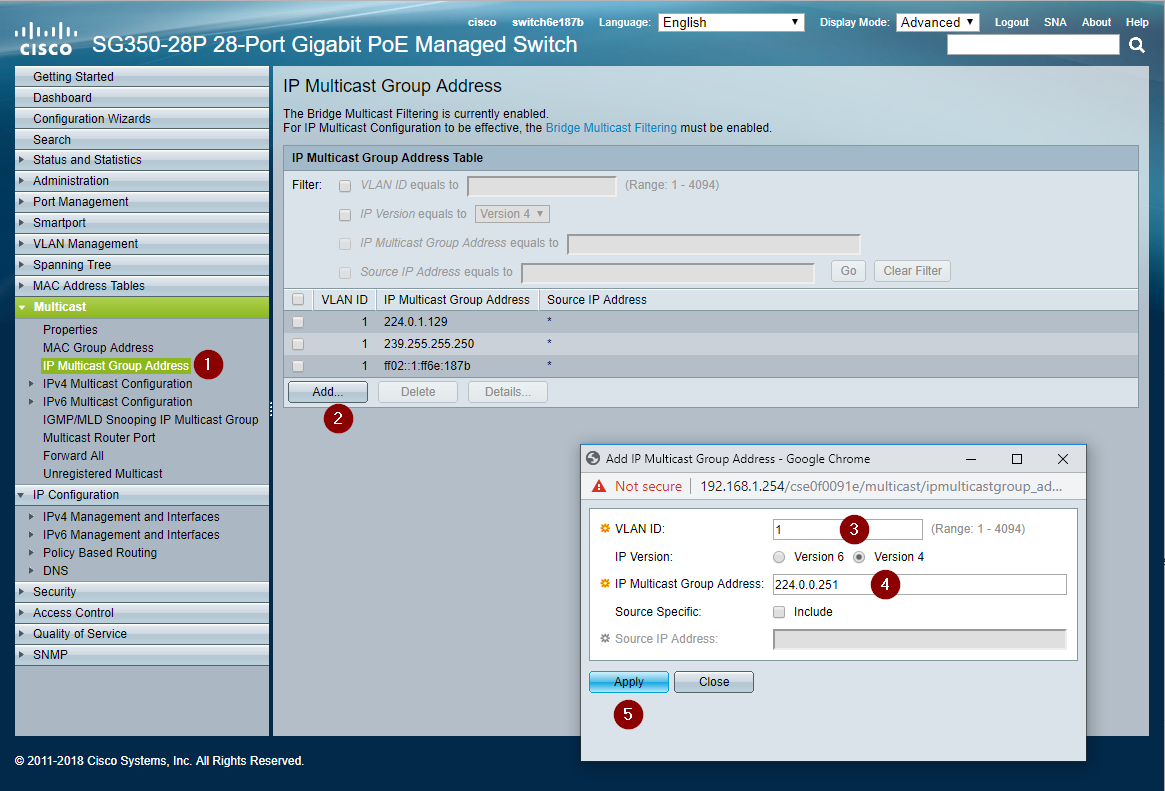The width and height of the screenshot is (1165, 791).
Task: Open Configuration Wizards in the sidebar
Action: pos(142,118)
